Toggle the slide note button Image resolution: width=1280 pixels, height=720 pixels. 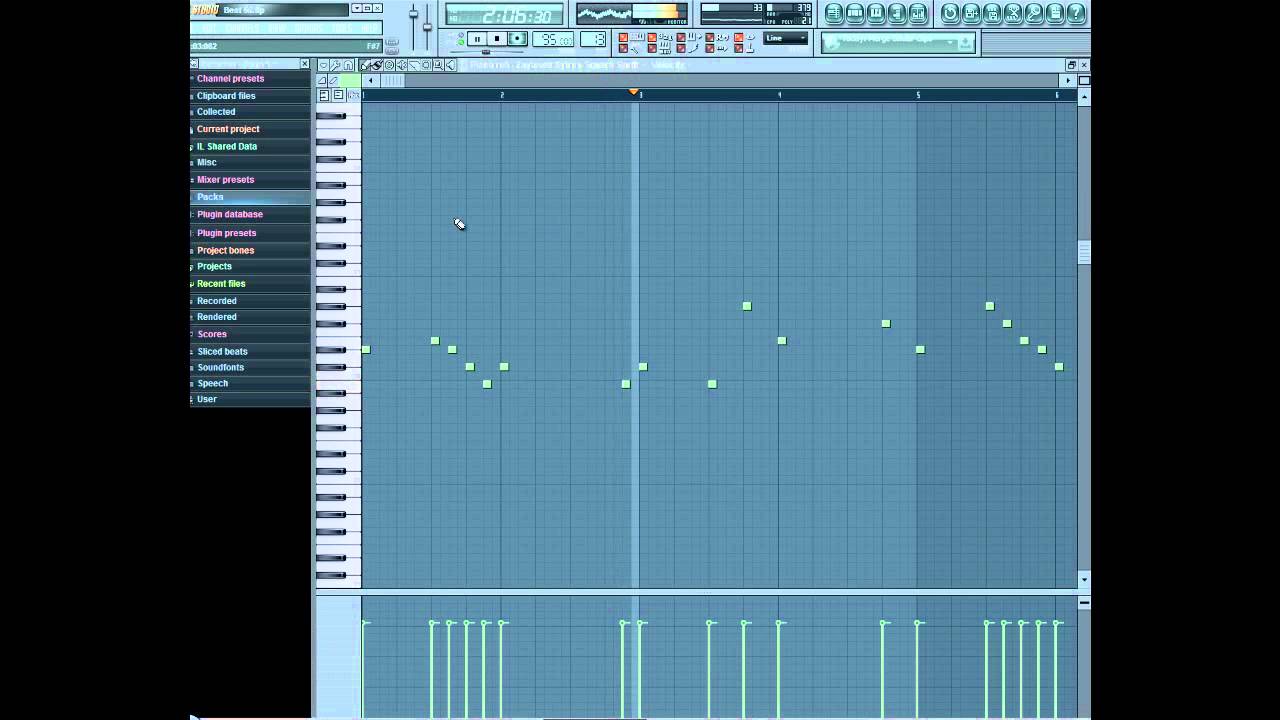322,81
